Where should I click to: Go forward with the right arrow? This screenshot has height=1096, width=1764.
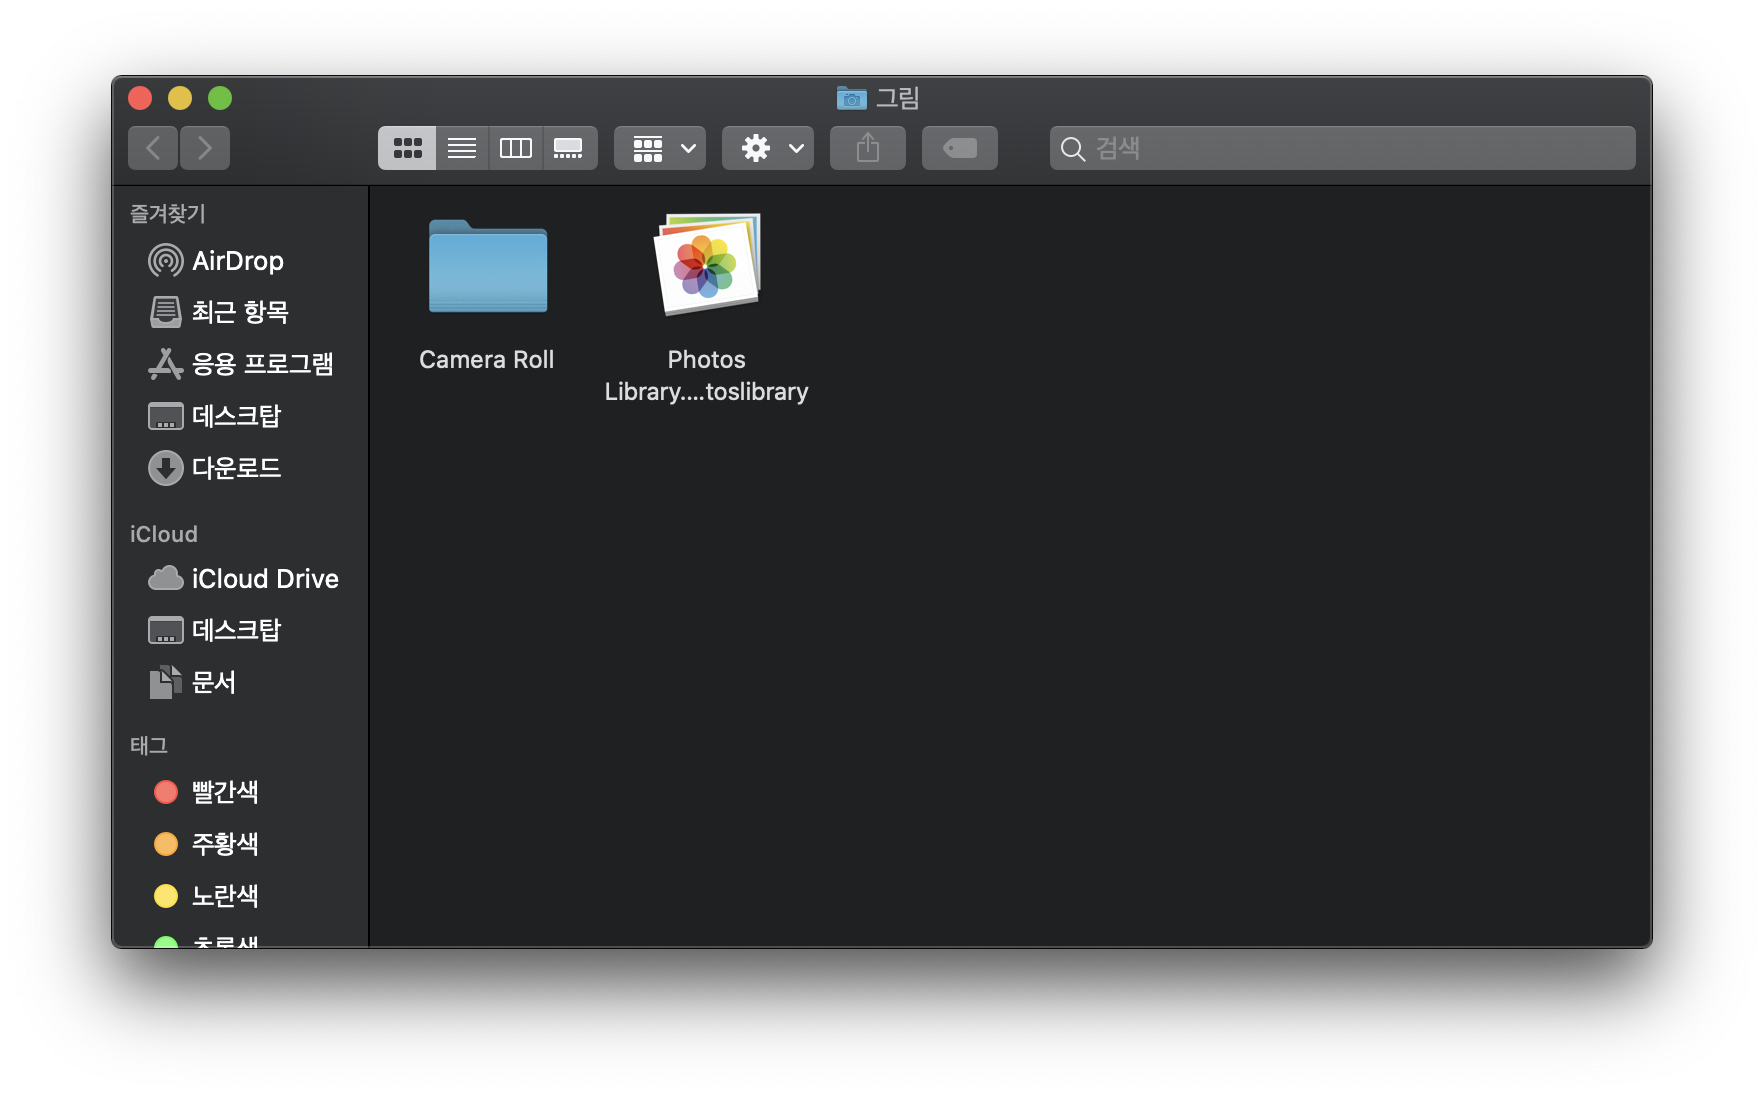point(205,148)
